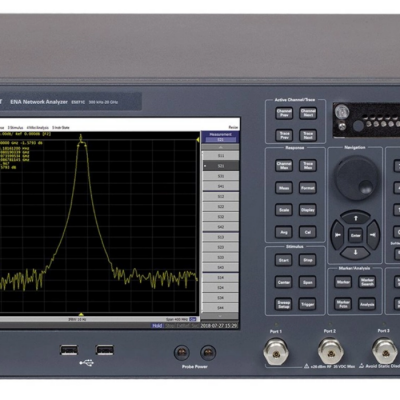Click the Trigger key under Stimulus
This screenshot has height=400, width=400.
pyautogui.click(x=308, y=304)
